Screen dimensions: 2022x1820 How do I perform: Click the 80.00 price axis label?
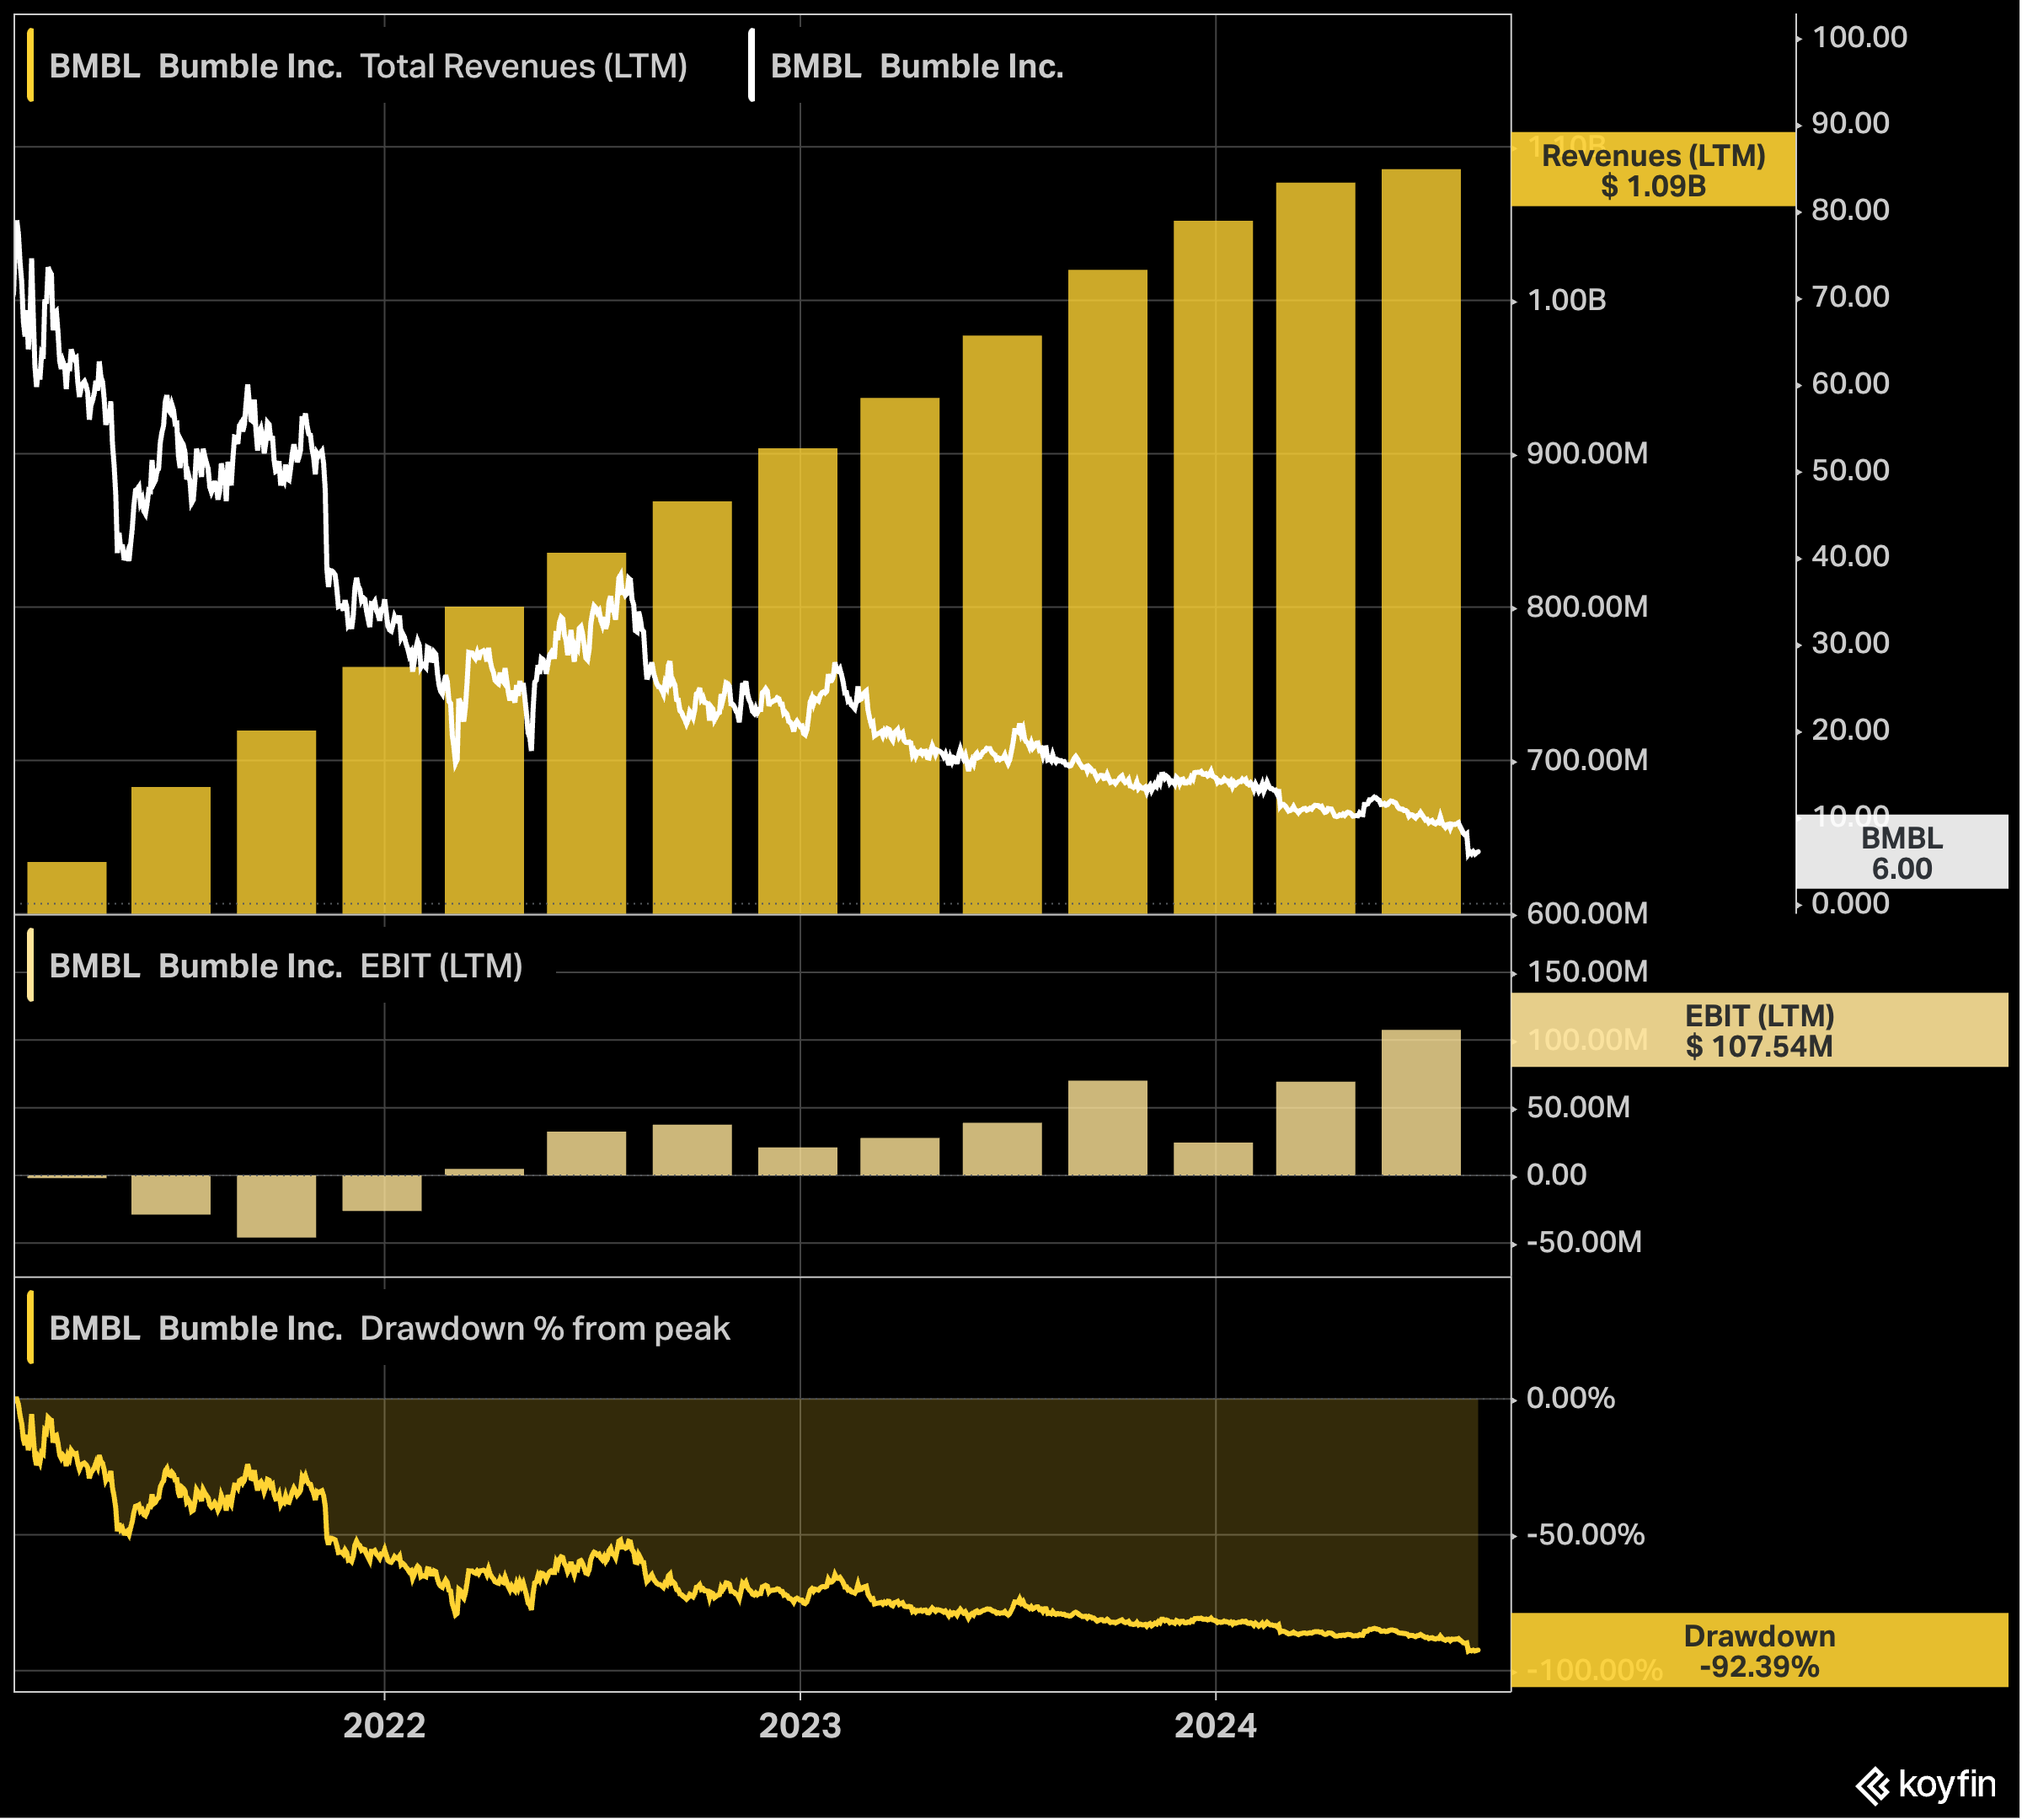[x=1852, y=210]
